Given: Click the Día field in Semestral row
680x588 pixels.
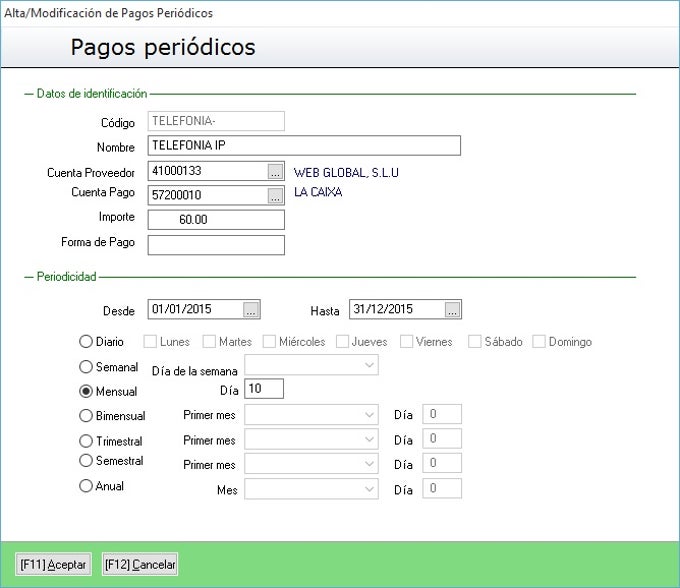Looking at the screenshot, I should point(442,463).
